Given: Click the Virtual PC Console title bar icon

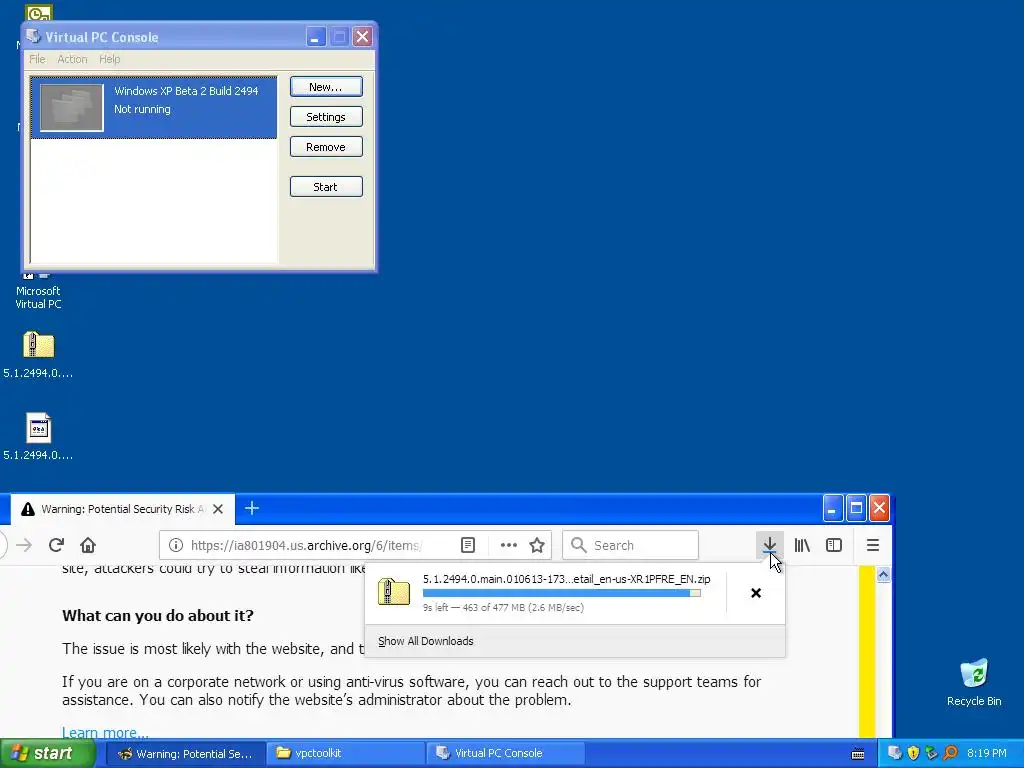Looking at the screenshot, I should click(x=33, y=36).
